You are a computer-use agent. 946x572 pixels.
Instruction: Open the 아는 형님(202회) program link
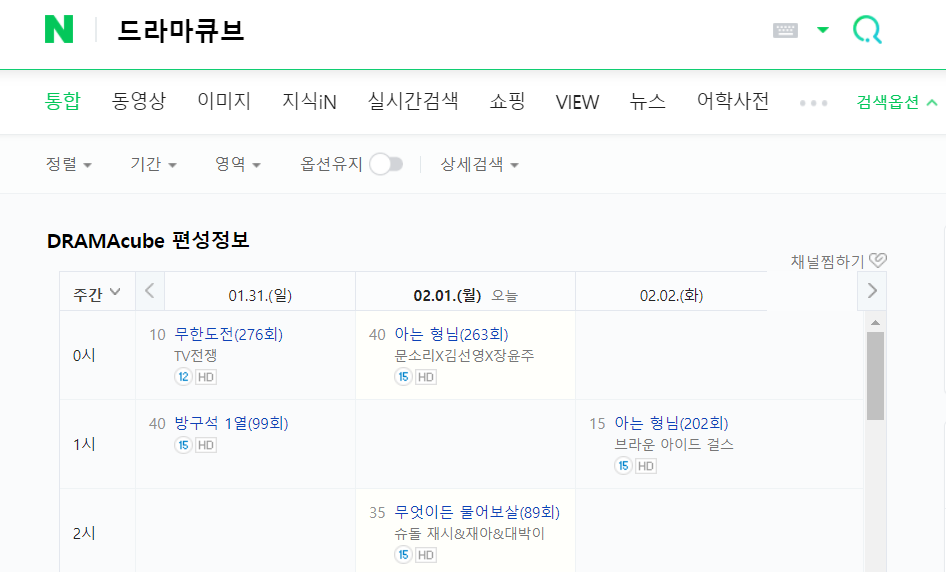[x=671, y=424]
